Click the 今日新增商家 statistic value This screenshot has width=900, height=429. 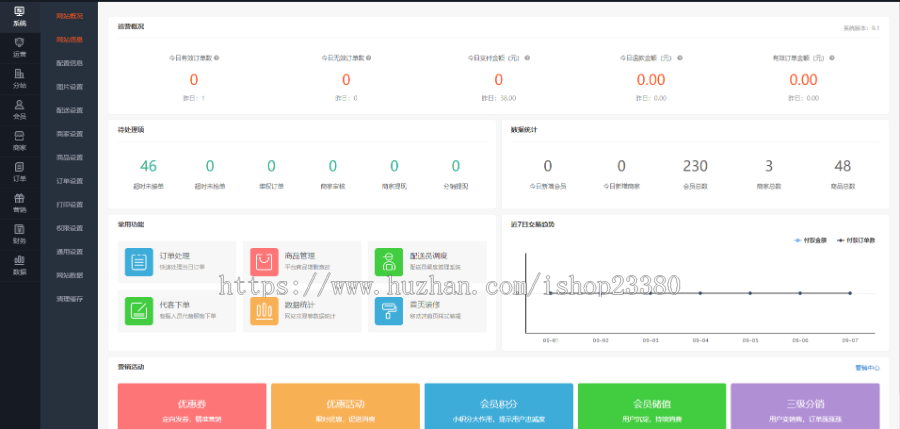coord(622,167)
